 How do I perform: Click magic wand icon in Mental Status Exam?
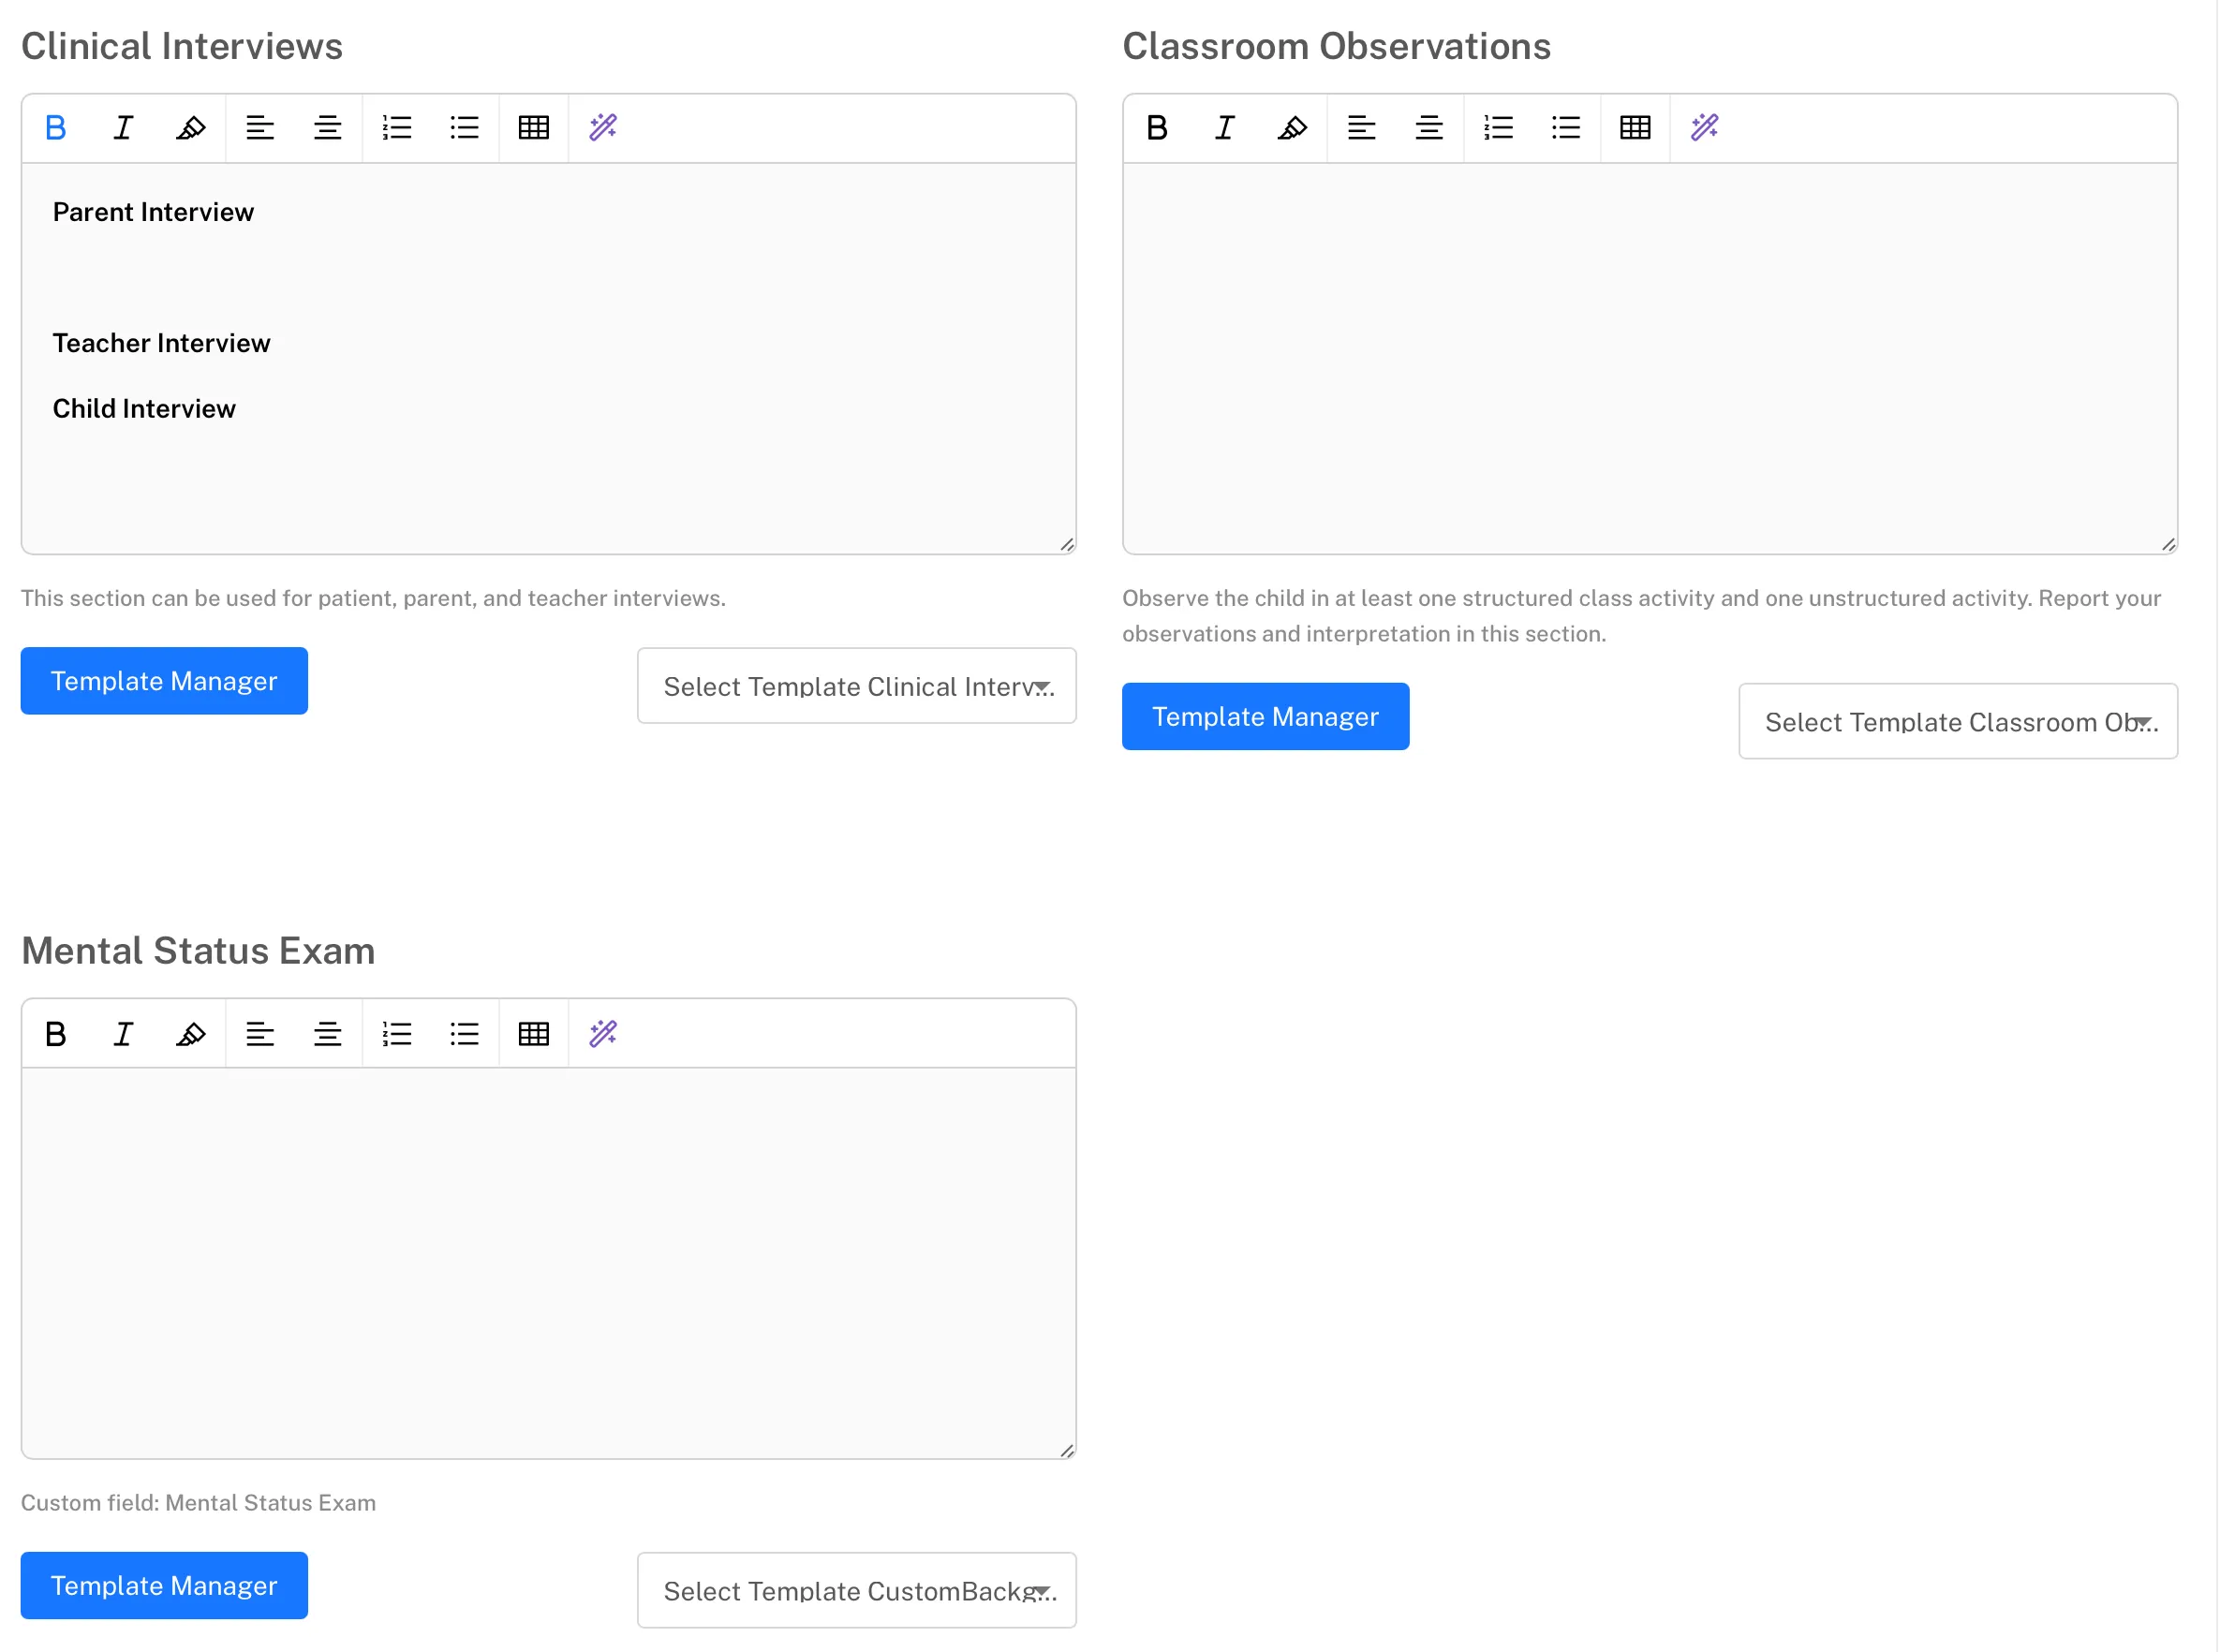pos(603,1034)
